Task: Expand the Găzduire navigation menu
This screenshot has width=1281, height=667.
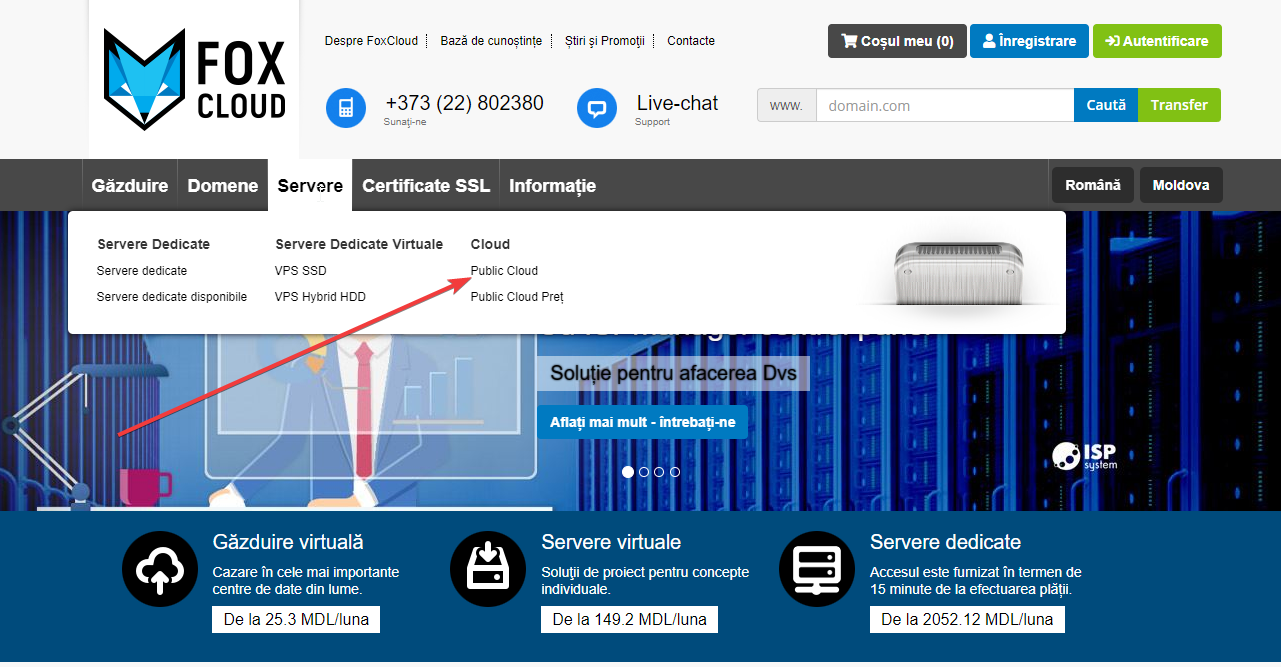Action: (130, 186)
